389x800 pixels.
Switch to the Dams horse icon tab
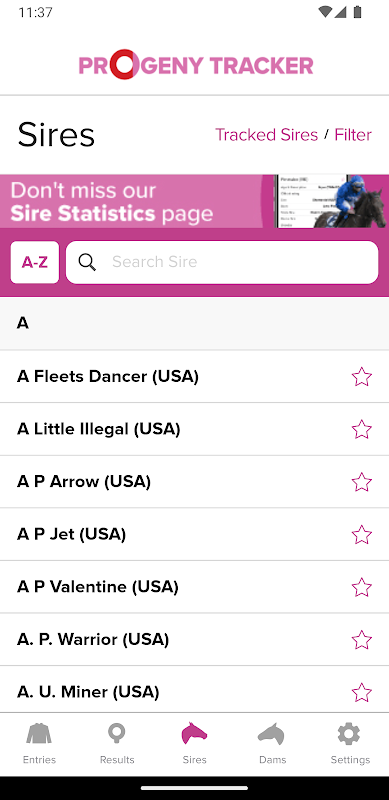coord(272,743)
